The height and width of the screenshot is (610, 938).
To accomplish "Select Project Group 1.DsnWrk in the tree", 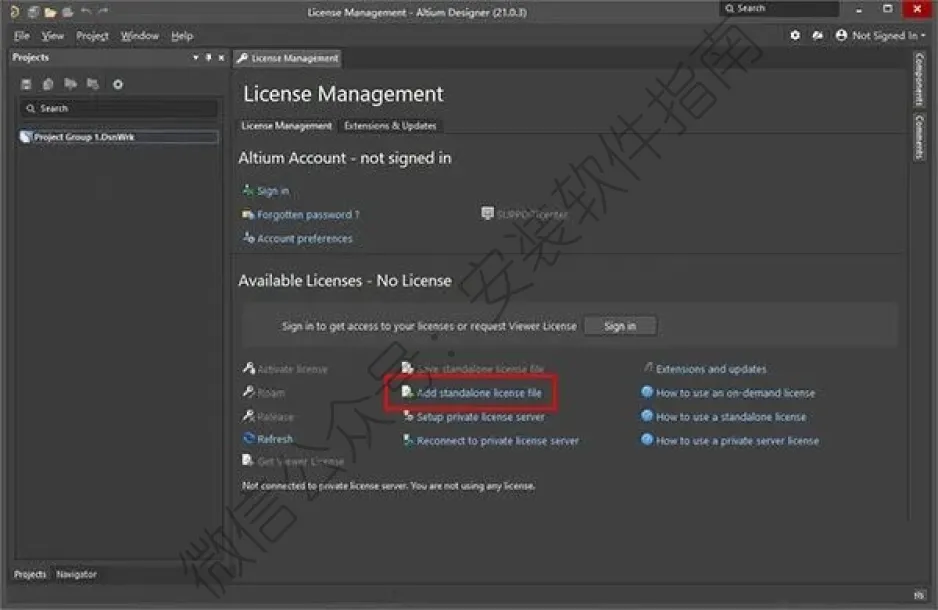I will [118, 137].
